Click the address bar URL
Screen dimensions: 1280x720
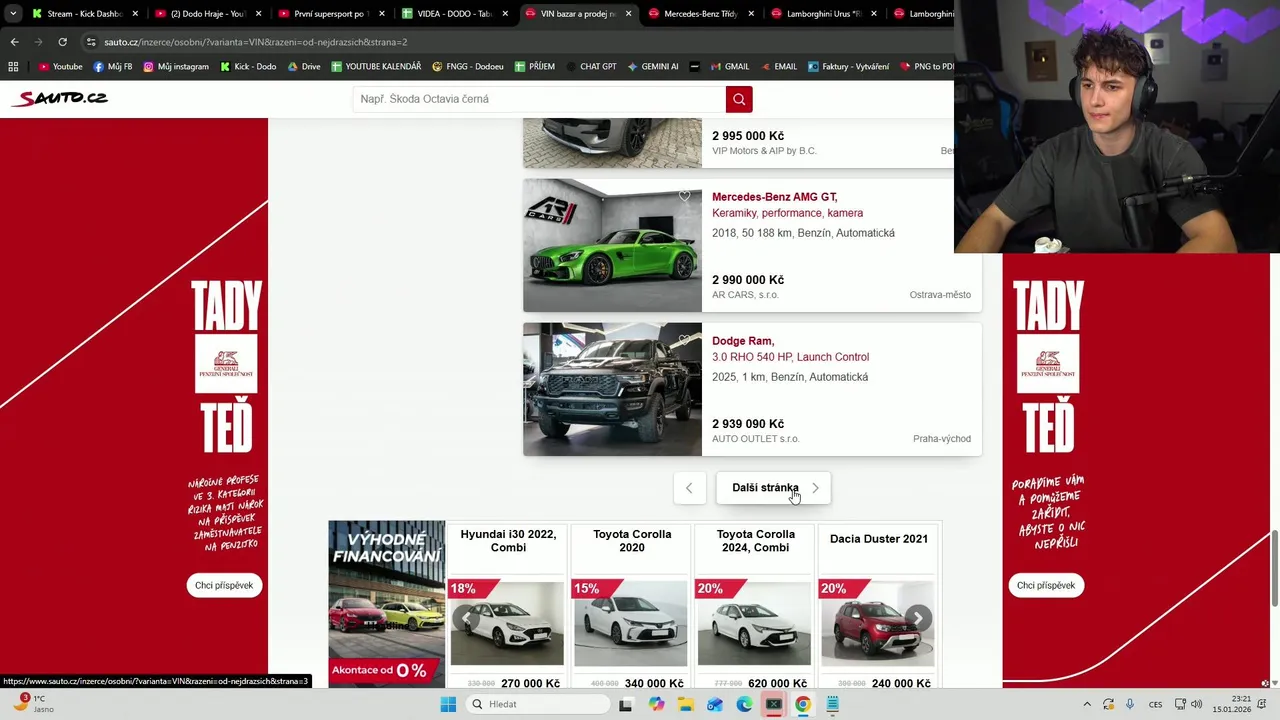tap(255, 42)
